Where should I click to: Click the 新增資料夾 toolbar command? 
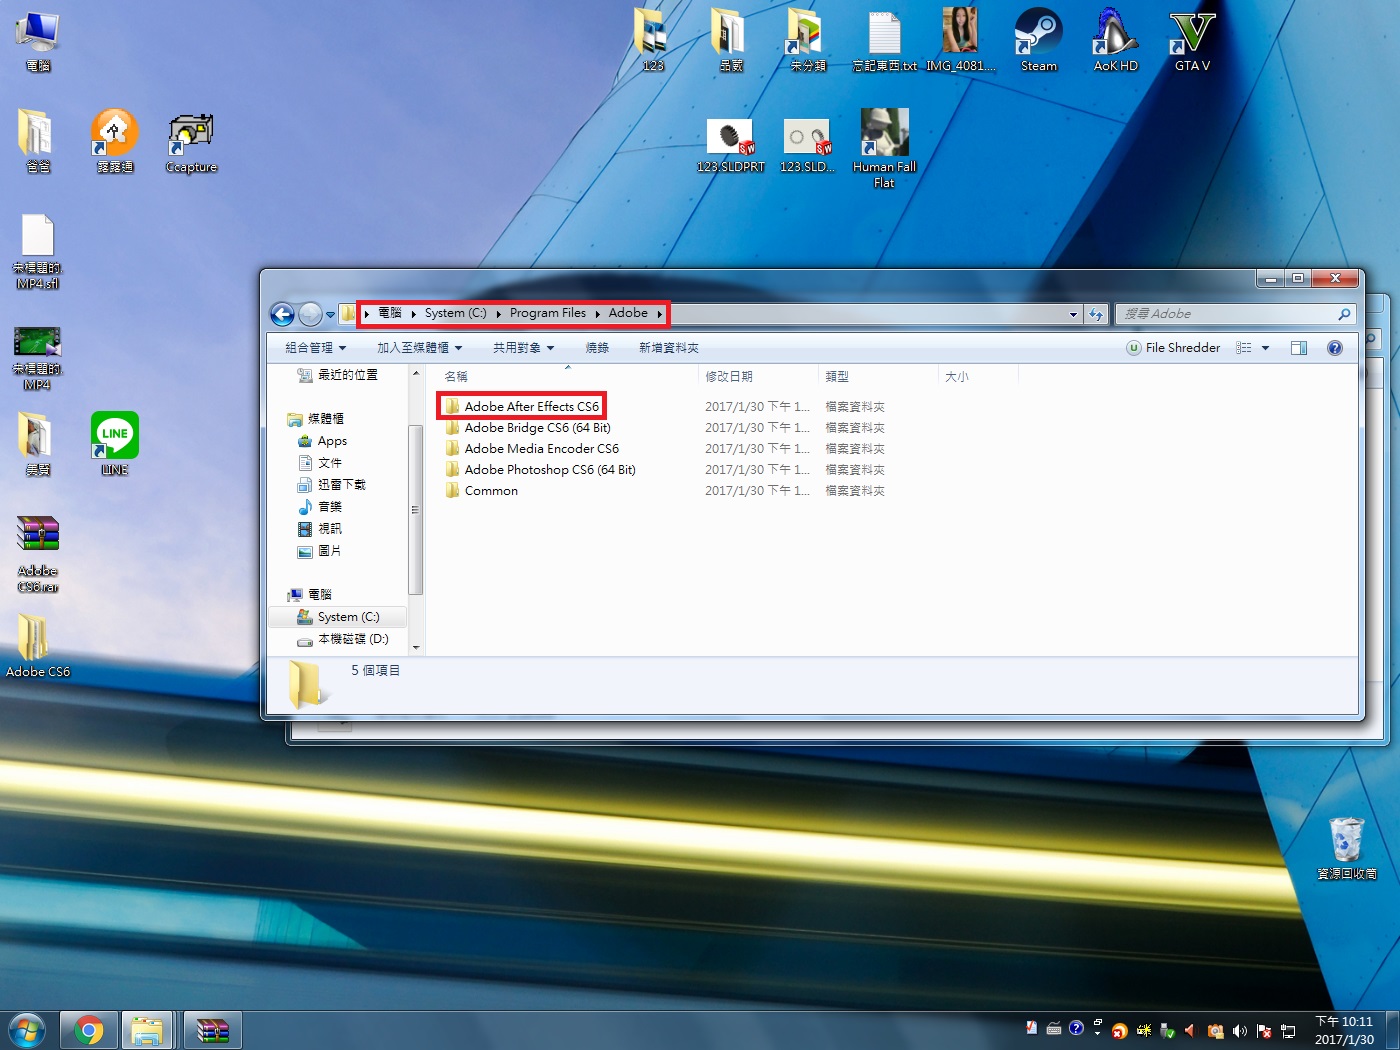(669, 348)
